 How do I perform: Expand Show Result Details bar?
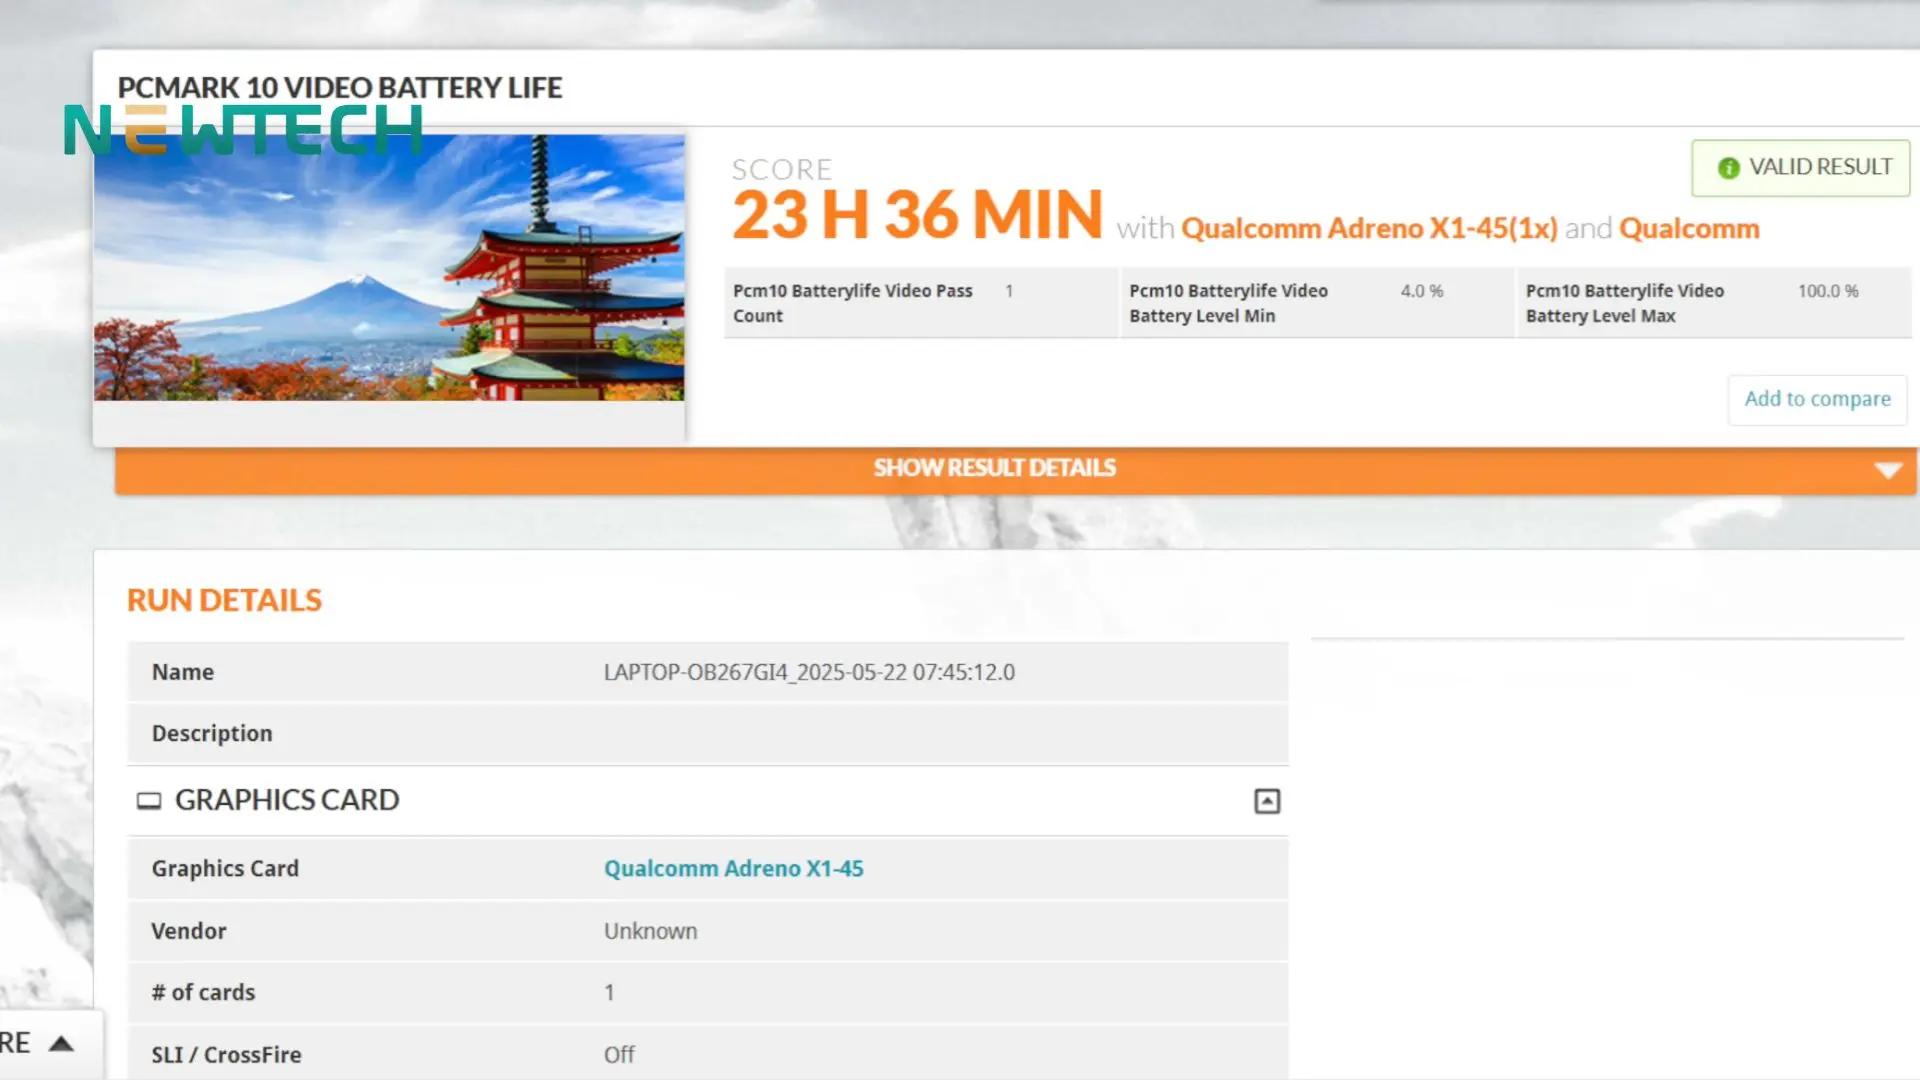pos(994,468)
